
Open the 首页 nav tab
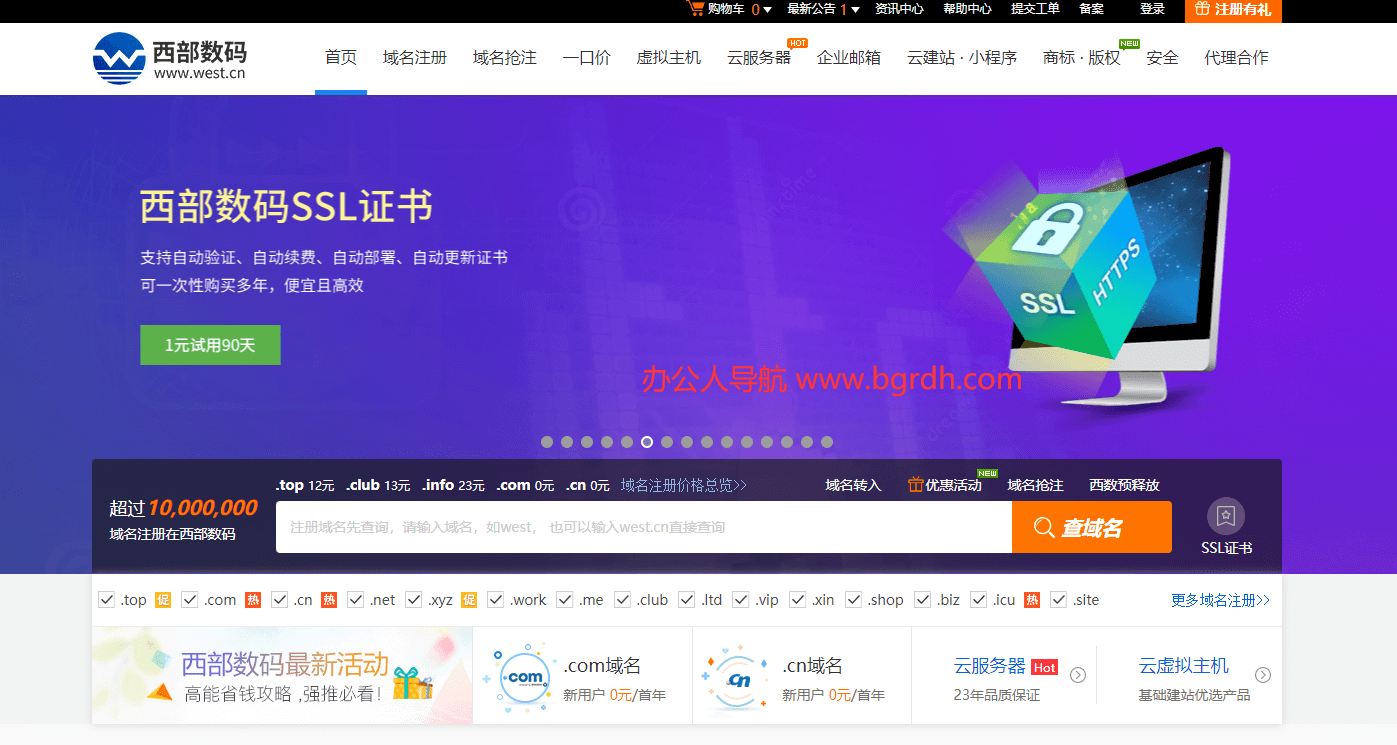pos(341,58)
